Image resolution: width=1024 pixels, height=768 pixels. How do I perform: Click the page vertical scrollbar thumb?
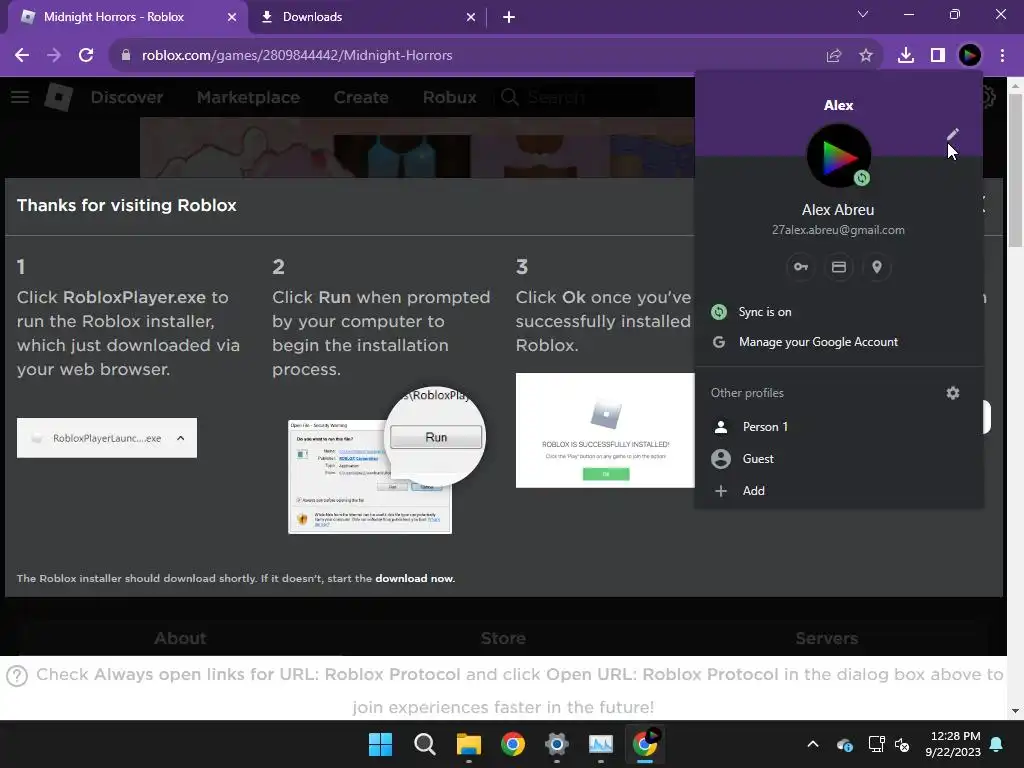click(x=1015, y=170)
